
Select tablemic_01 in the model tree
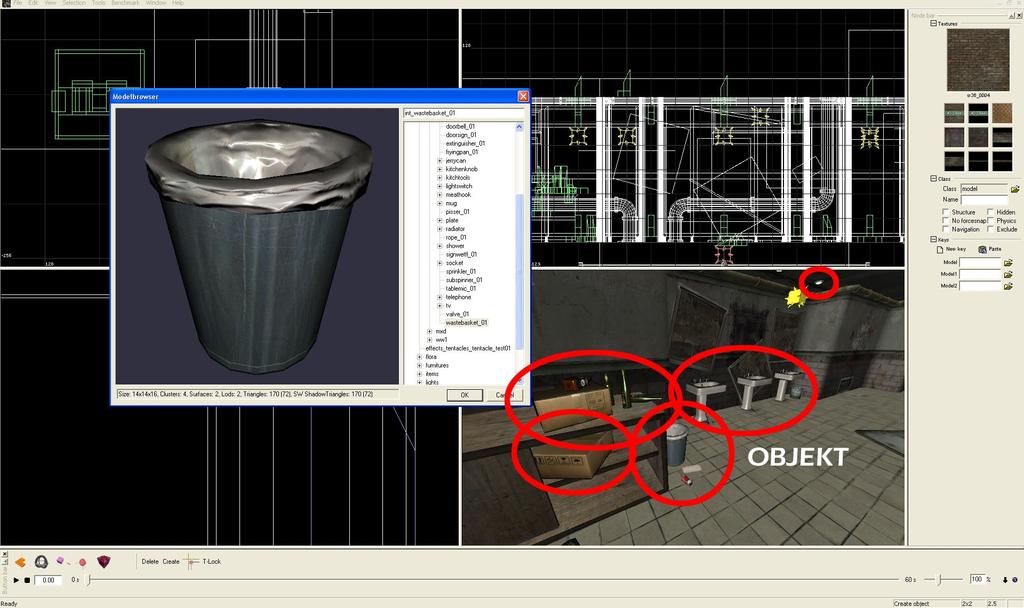pyautogui.click(x=461, y=289)
